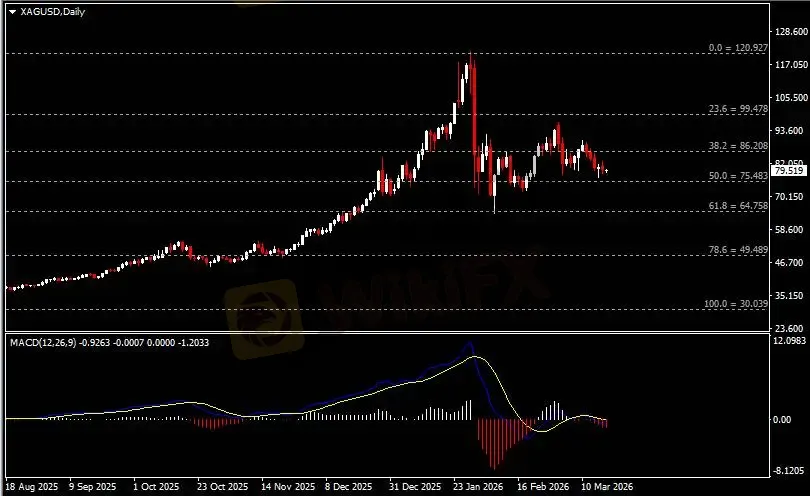Click the XAGUSD,Daily chart title
The width and height of the screenshot is (810, 496).
52,12
